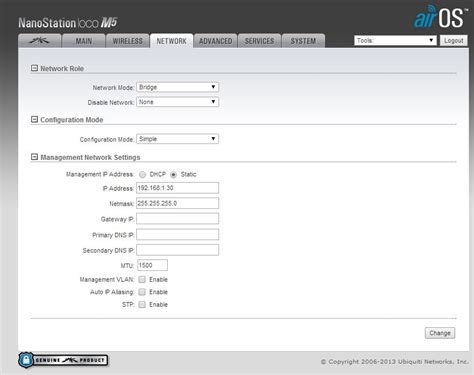Image resolution: width=474 pixels, height=375 pixels.
Task: Select the NETWORK tab
Action: click(x=171, y=41)
